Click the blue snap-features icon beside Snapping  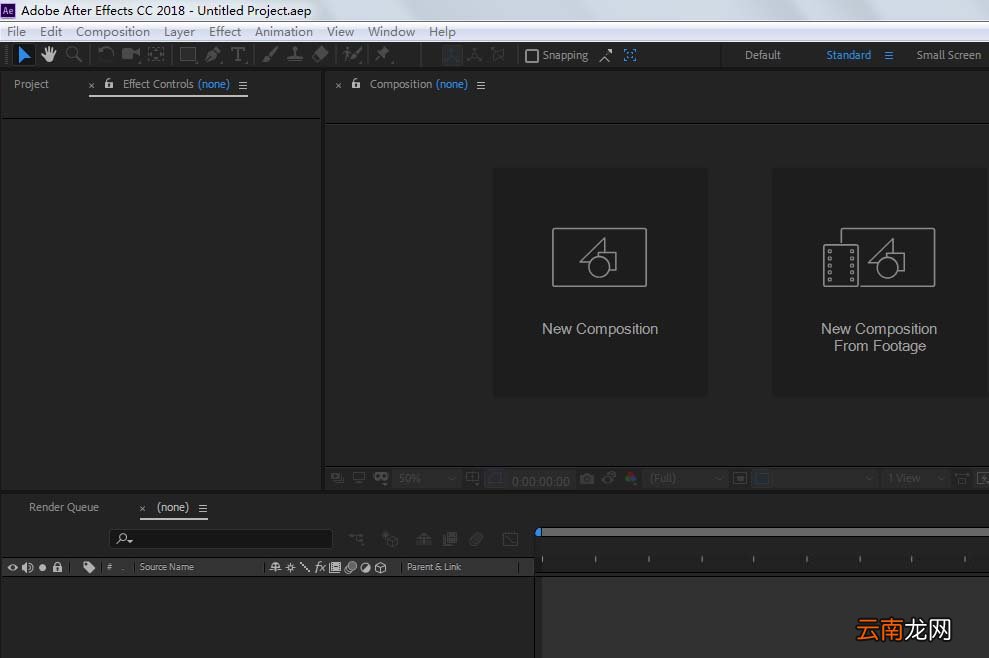pyautogui.click(x=630, y=56)
